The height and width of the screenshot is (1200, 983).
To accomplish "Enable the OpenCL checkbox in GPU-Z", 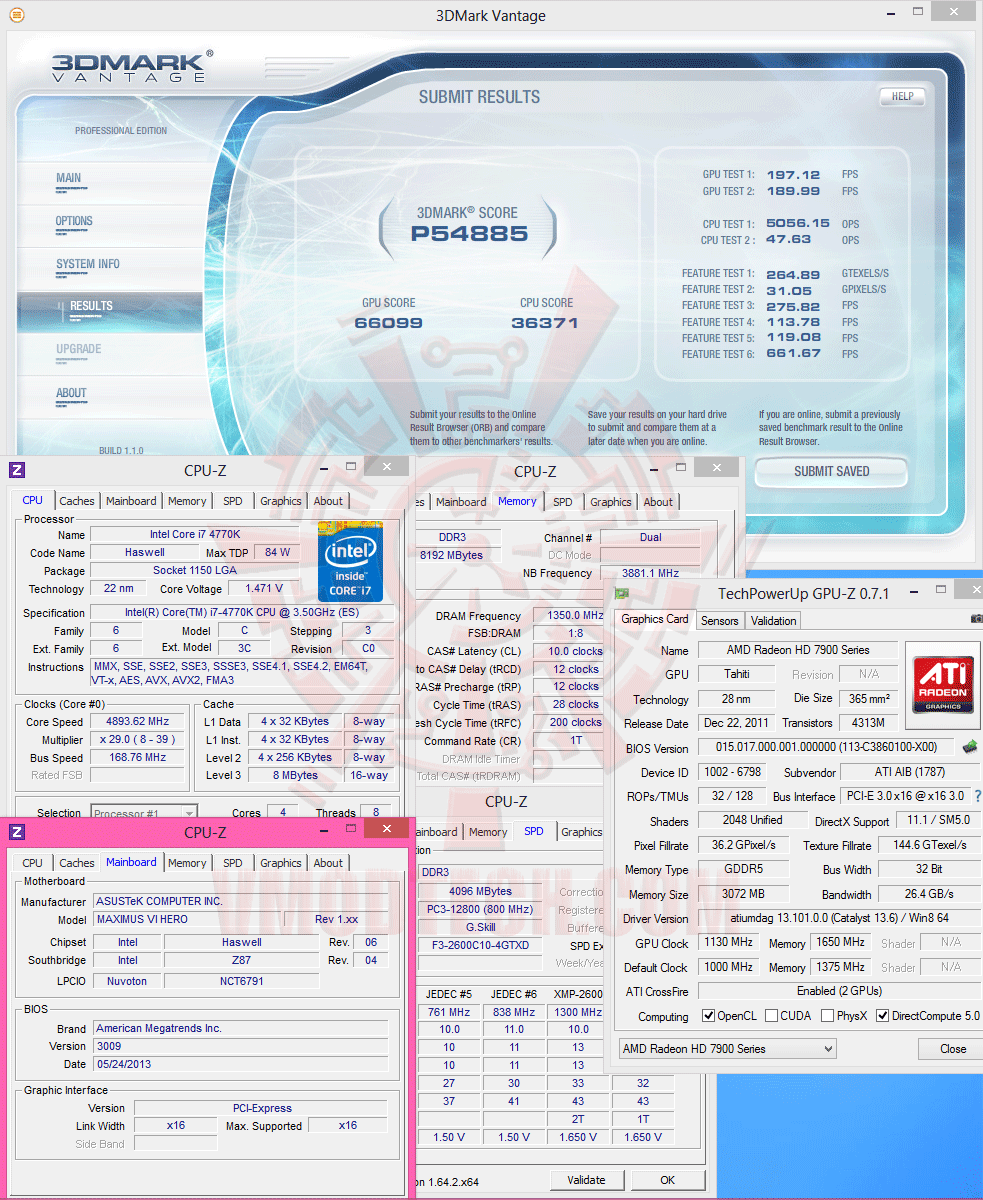I will click(x=709, y=1016).
